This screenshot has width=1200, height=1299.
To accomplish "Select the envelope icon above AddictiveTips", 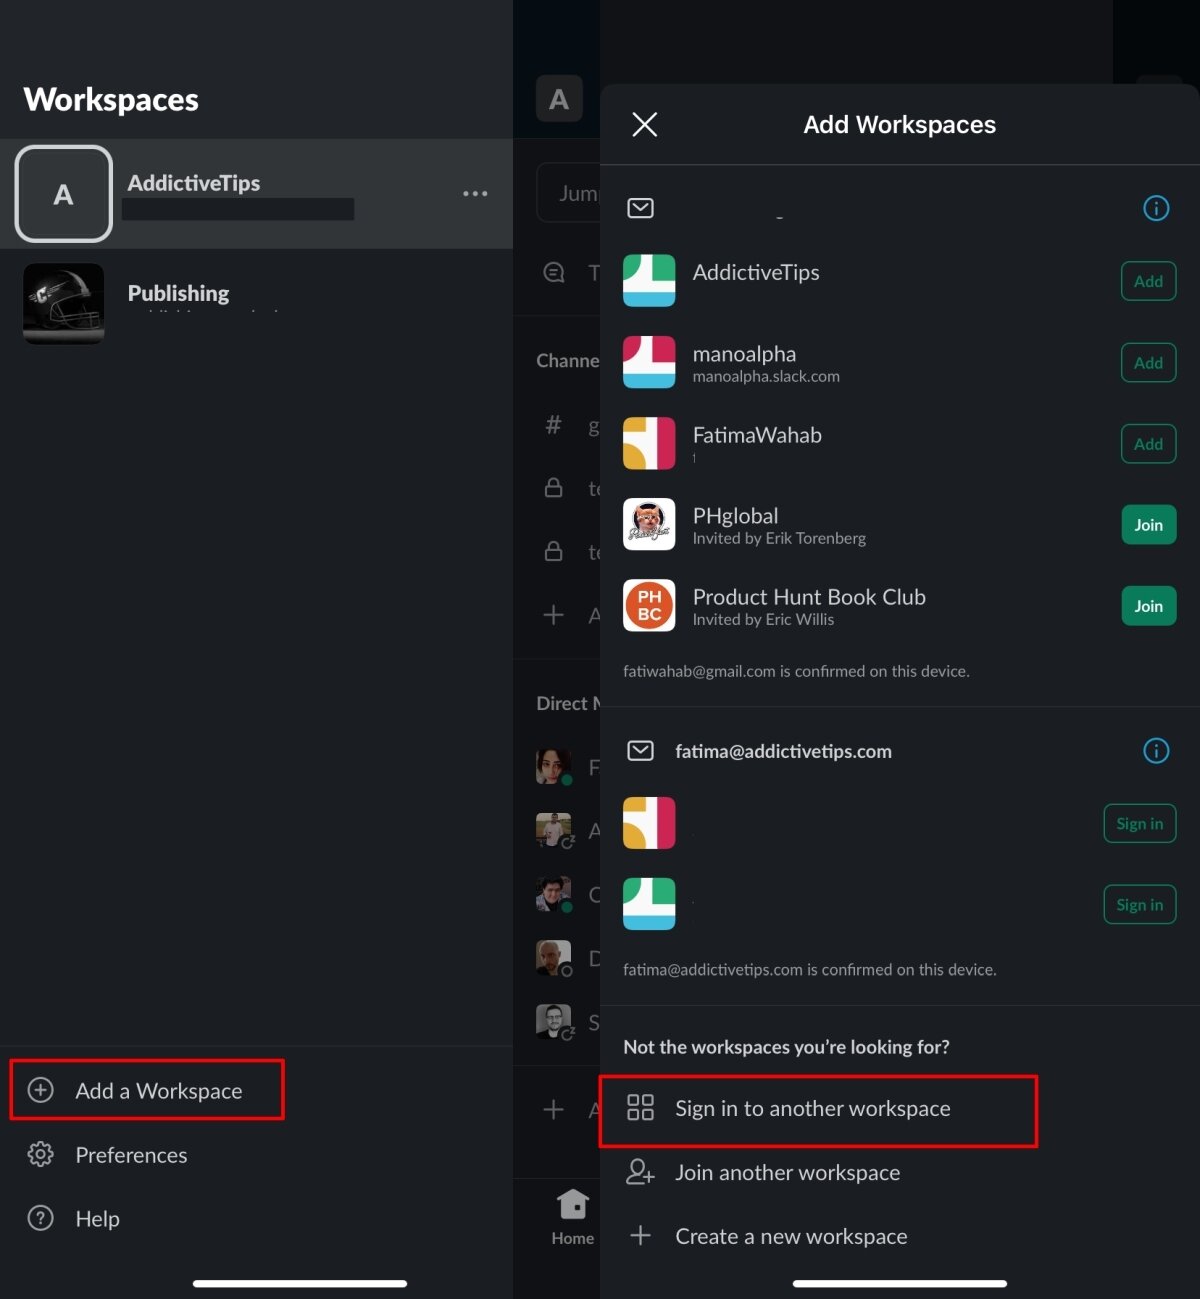I will (640, 208).
